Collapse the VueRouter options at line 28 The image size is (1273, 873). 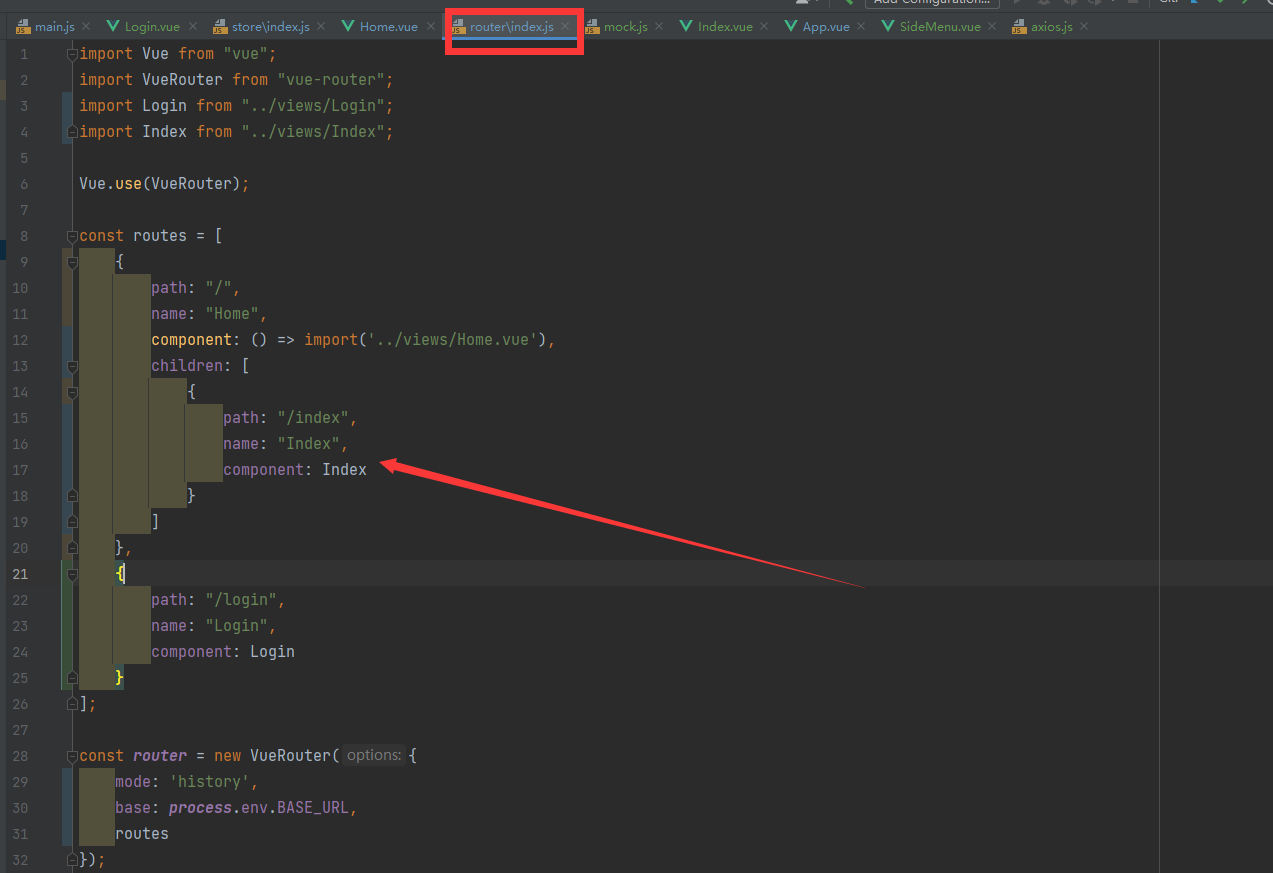tap(72, 756)
